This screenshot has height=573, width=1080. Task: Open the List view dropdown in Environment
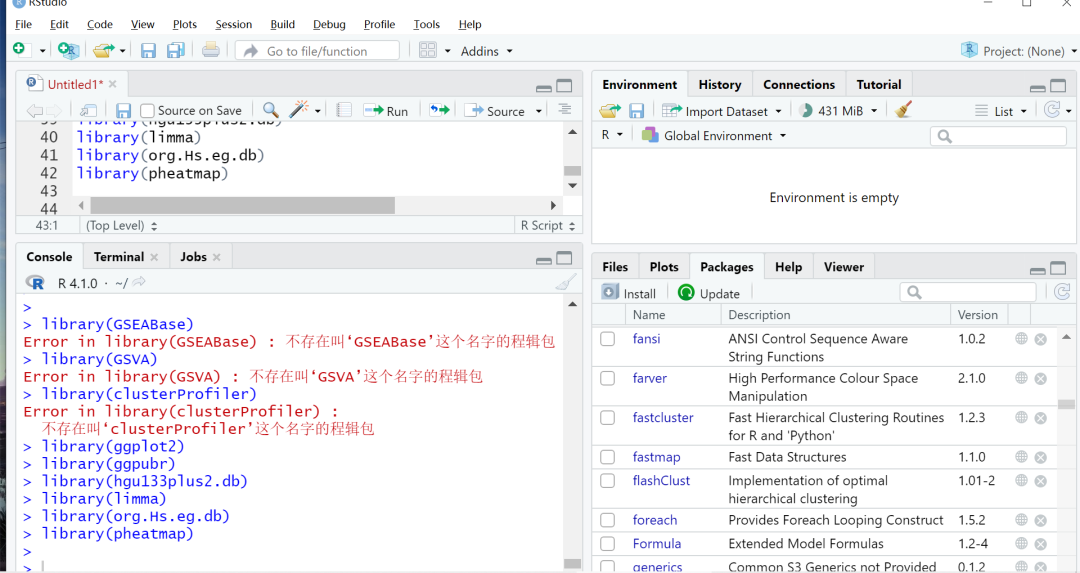click(x=1001, y=111)
